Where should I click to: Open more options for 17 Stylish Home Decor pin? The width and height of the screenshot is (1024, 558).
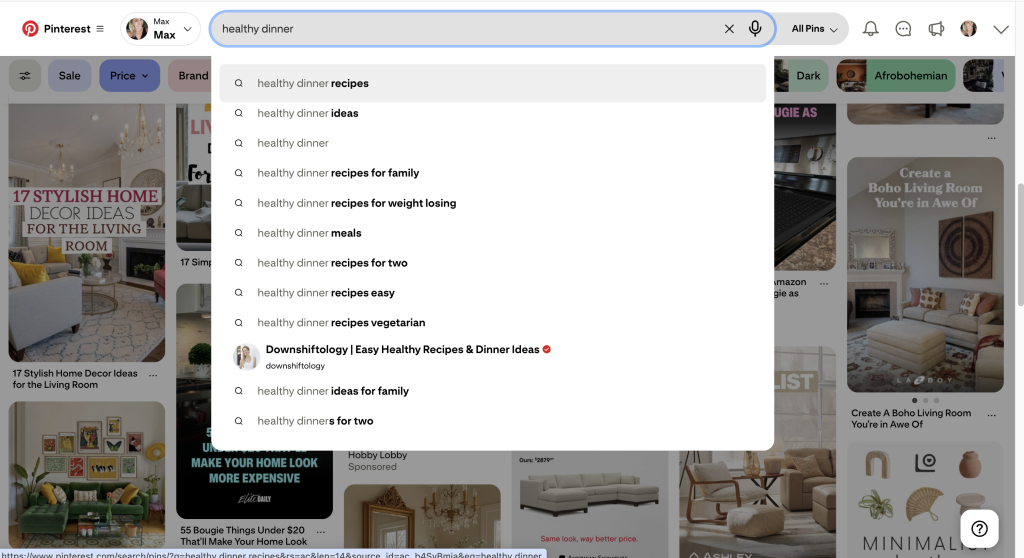tap(153, 375)
